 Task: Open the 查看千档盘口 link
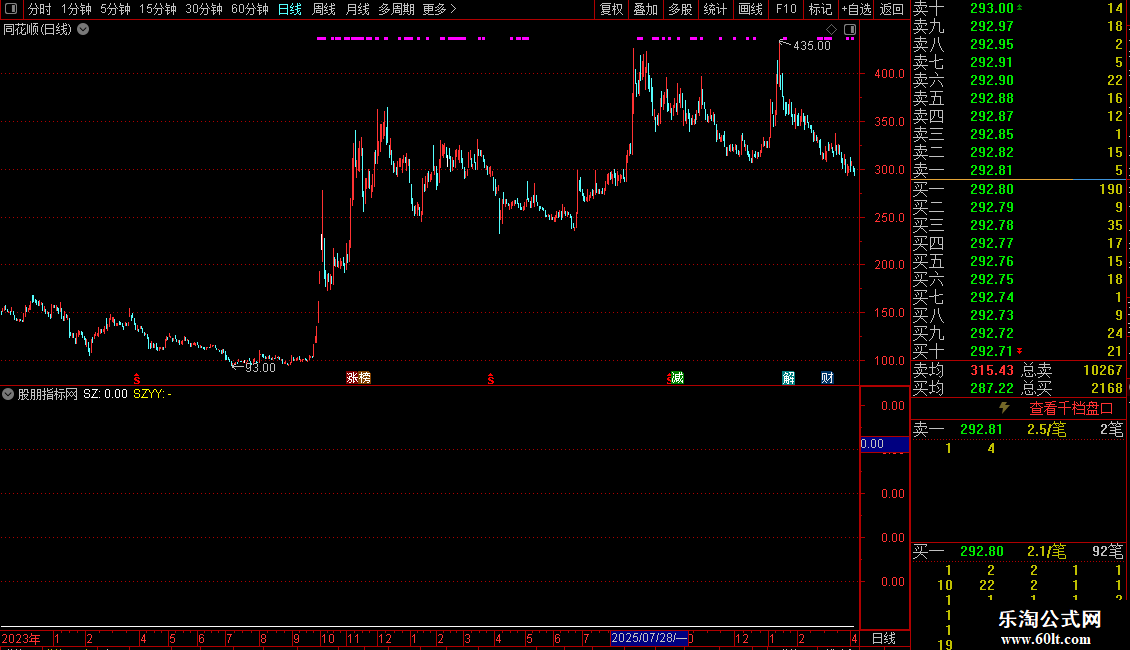[x=1072, y=409]
